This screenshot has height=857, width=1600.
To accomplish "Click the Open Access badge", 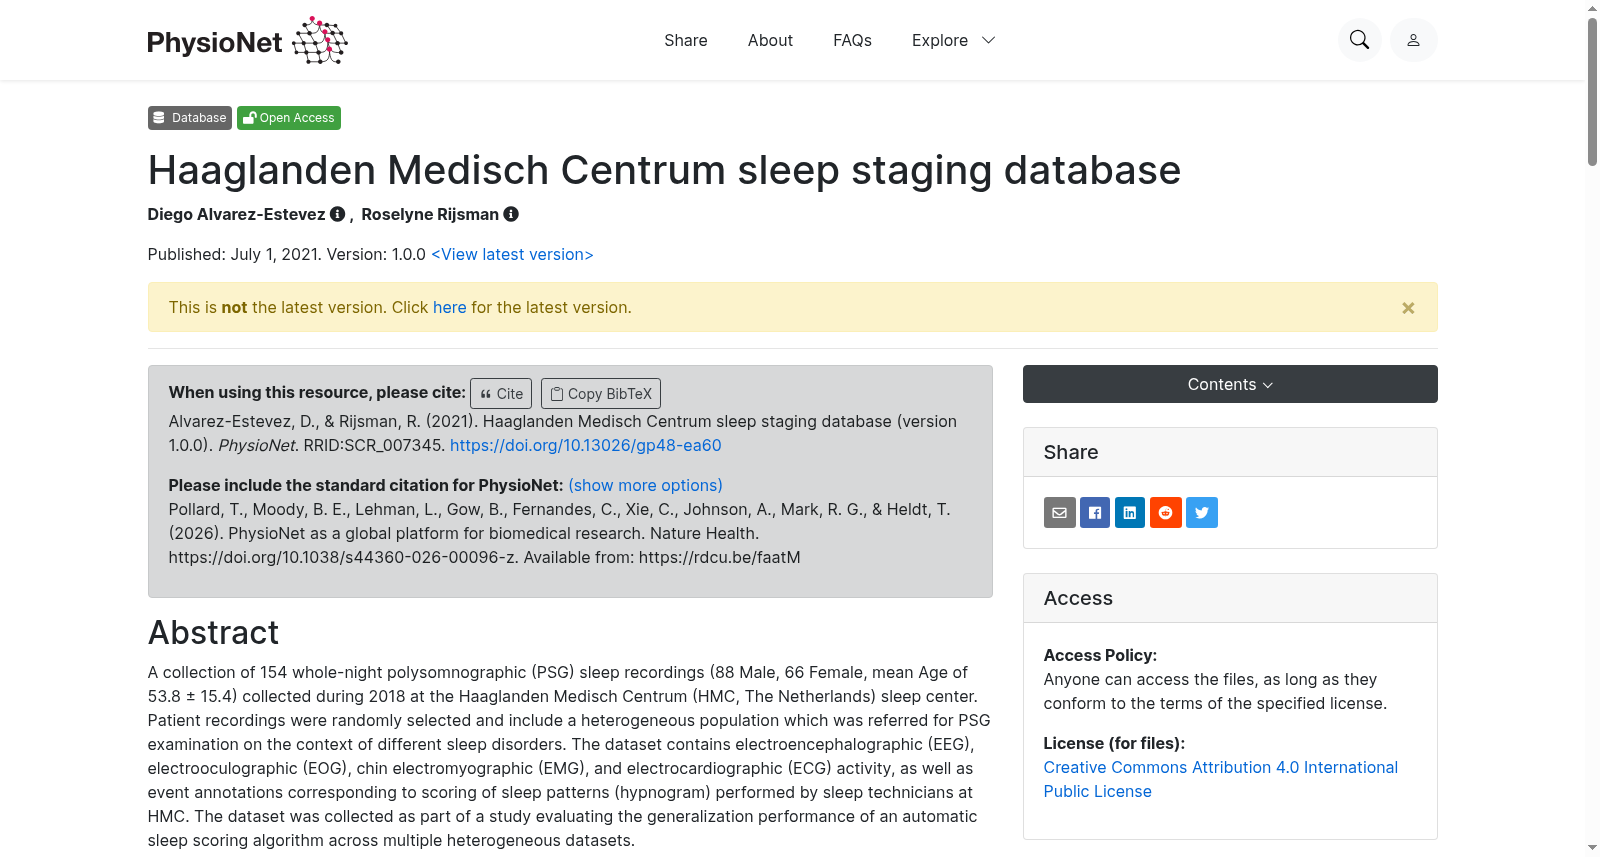I will [x=289, y=118].
